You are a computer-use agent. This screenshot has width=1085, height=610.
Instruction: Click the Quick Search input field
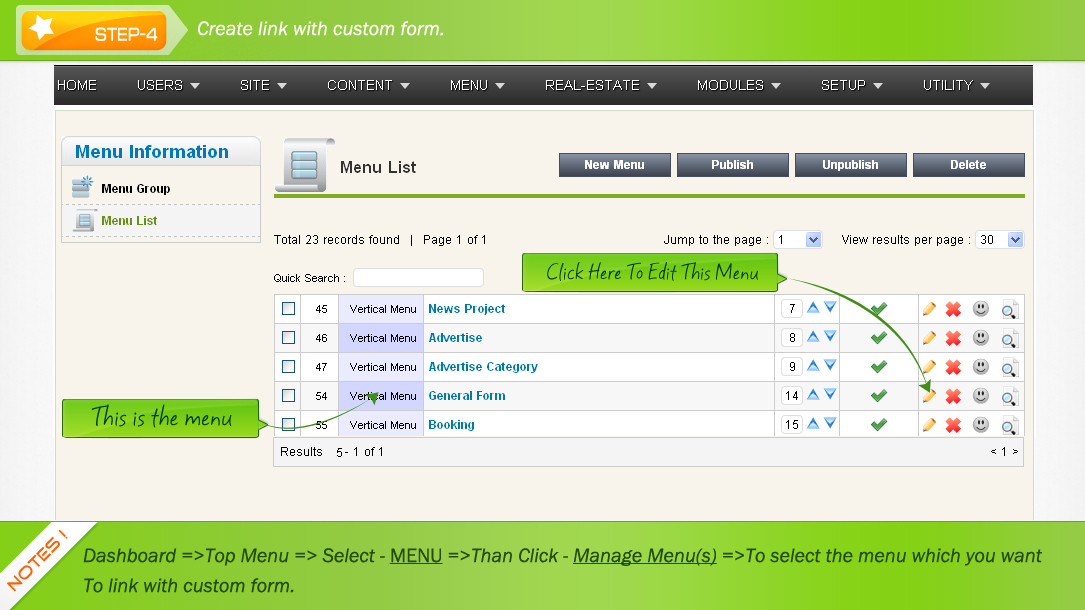click(x=418, y=278)
